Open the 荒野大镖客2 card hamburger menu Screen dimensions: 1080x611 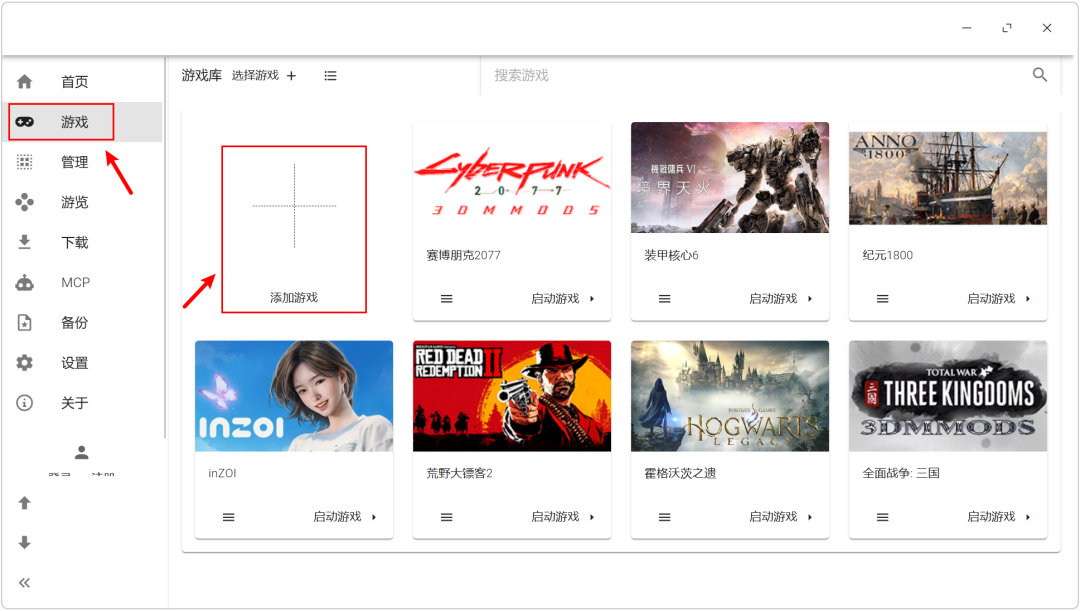(x=447, y=517)
